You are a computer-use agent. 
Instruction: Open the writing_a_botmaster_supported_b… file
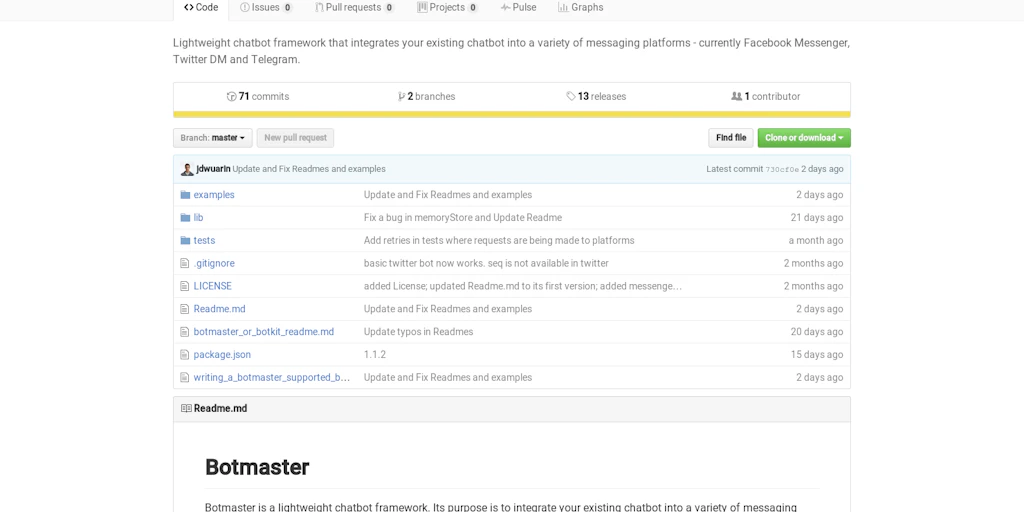(x=272, y=377)
